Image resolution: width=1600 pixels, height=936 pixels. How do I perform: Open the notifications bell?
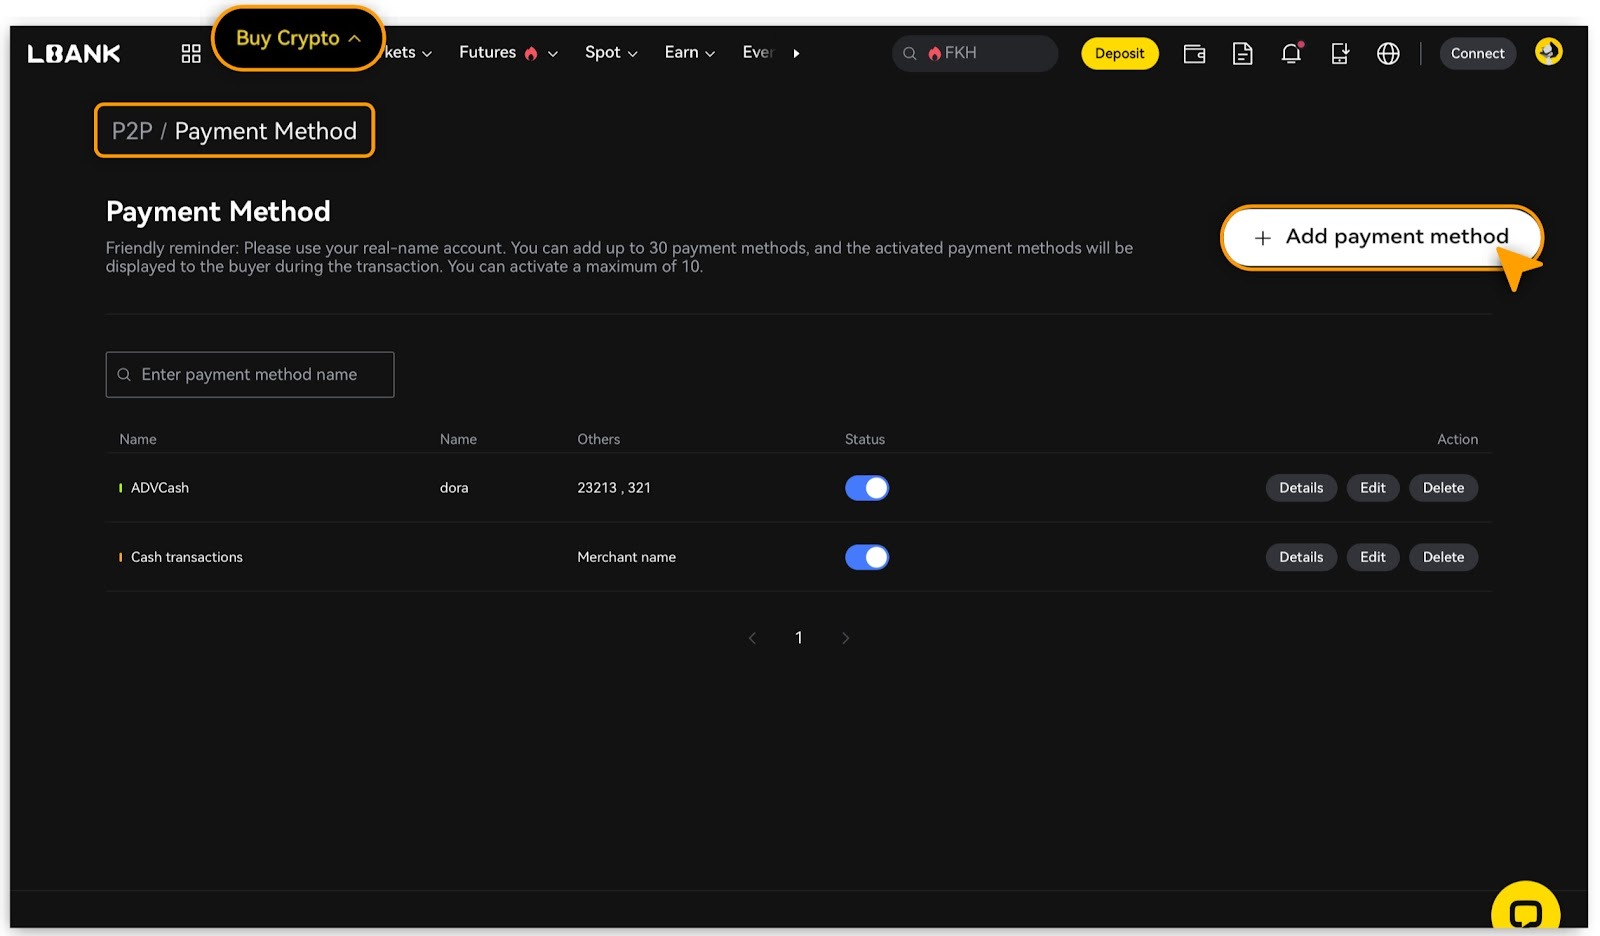(1291, 54)
